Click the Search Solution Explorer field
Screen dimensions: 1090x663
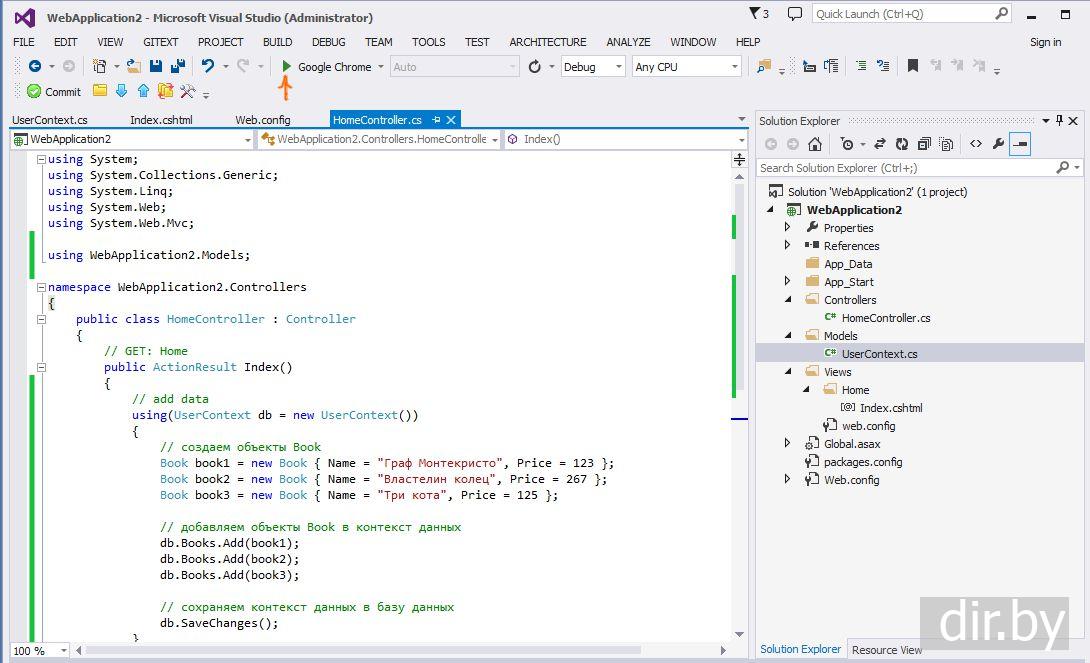click(x=905, y=168)
